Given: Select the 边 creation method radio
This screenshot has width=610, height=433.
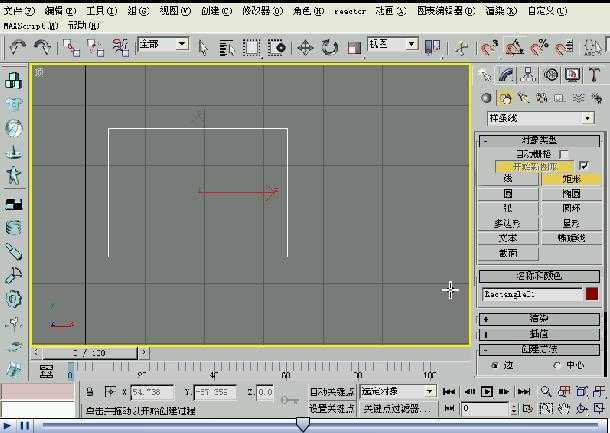Looking at the screenshot, I should 494,365.
